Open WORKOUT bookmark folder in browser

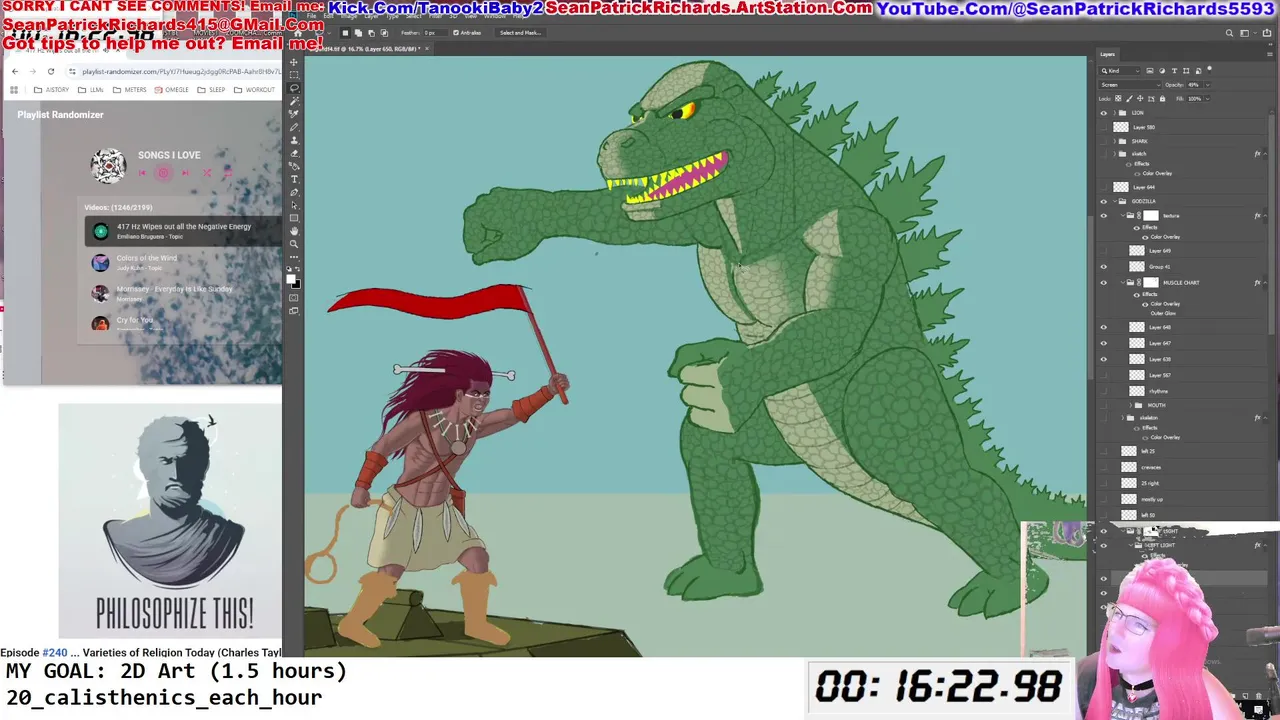tap(254, 90)
